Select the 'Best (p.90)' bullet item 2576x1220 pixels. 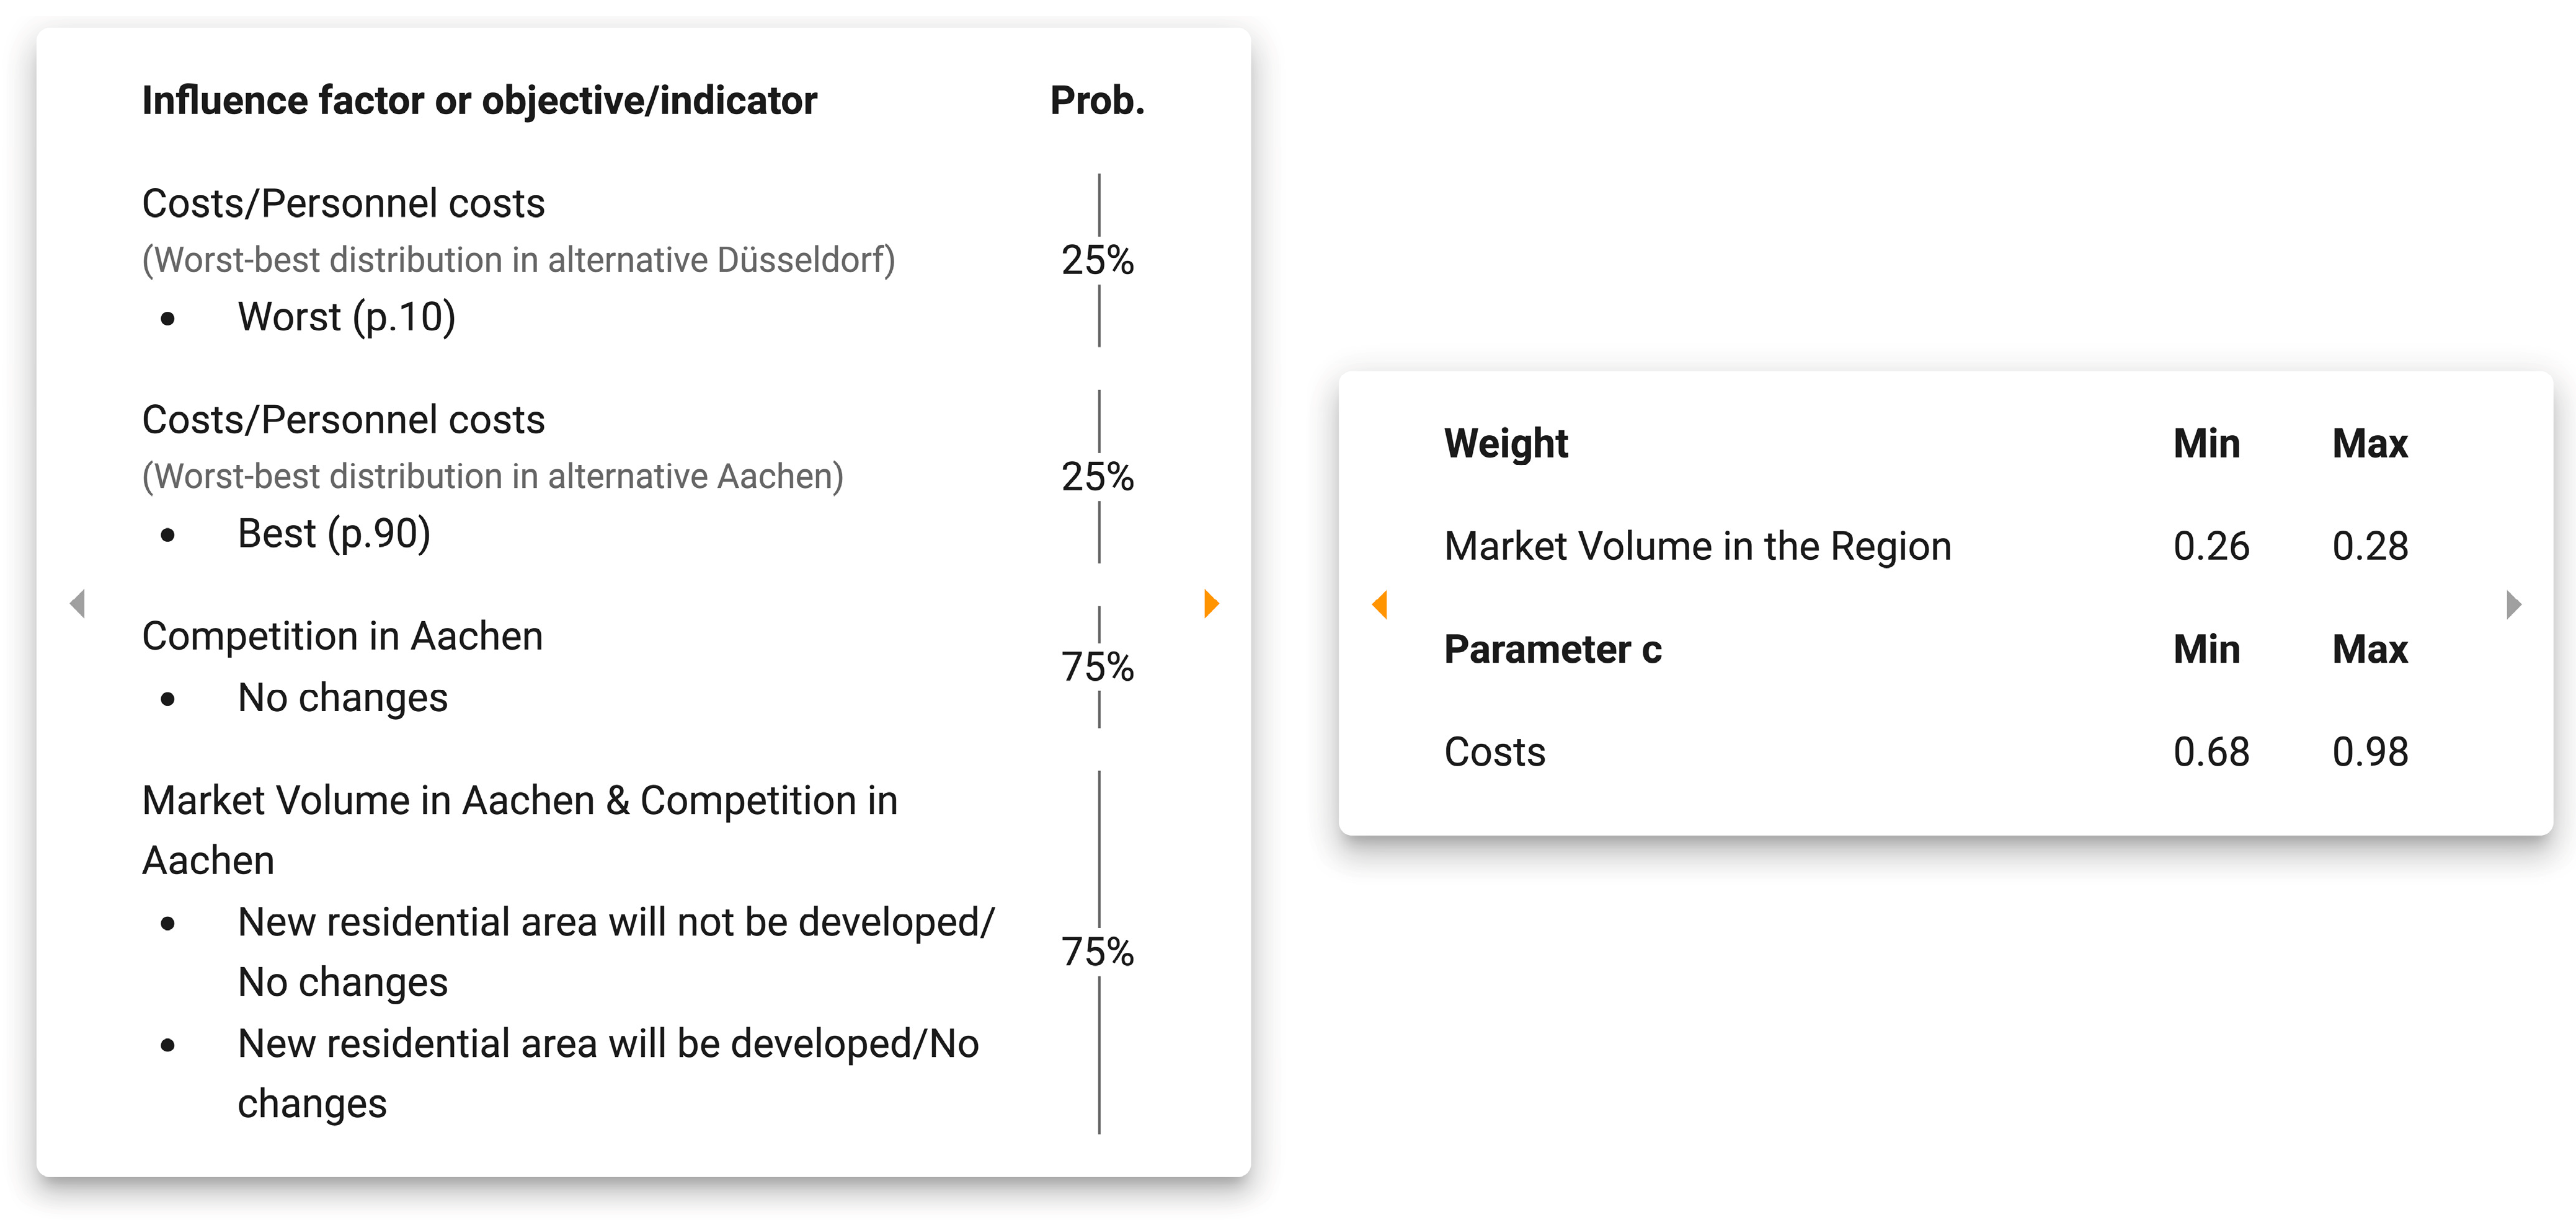coord(334,534)
